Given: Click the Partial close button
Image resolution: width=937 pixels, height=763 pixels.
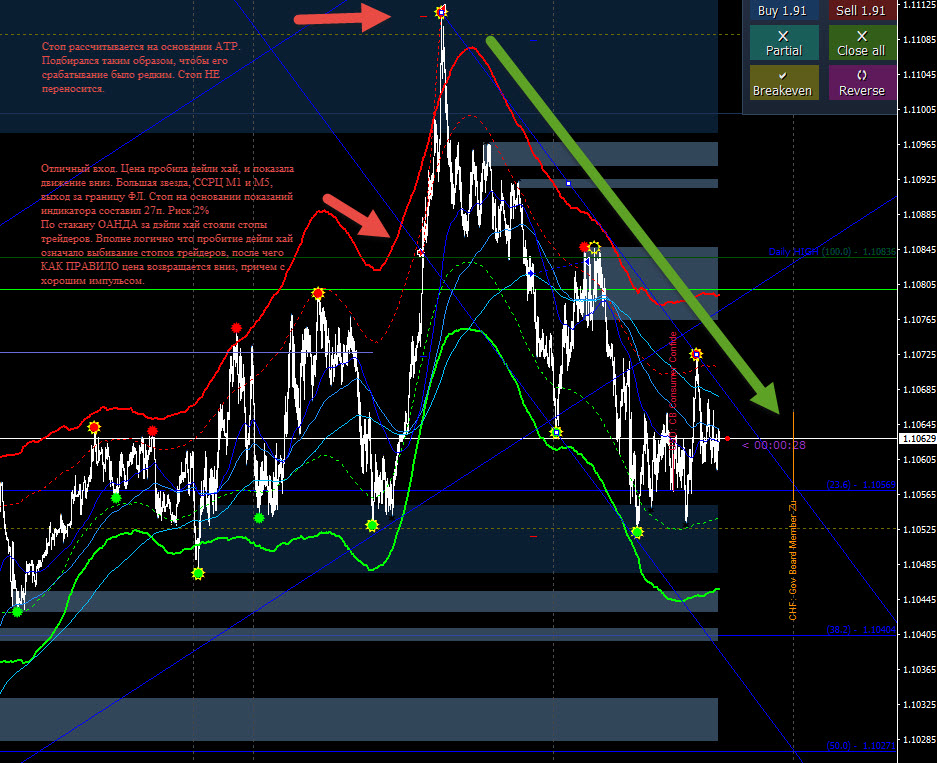Looking at the screenshot, I should (783, 43).
